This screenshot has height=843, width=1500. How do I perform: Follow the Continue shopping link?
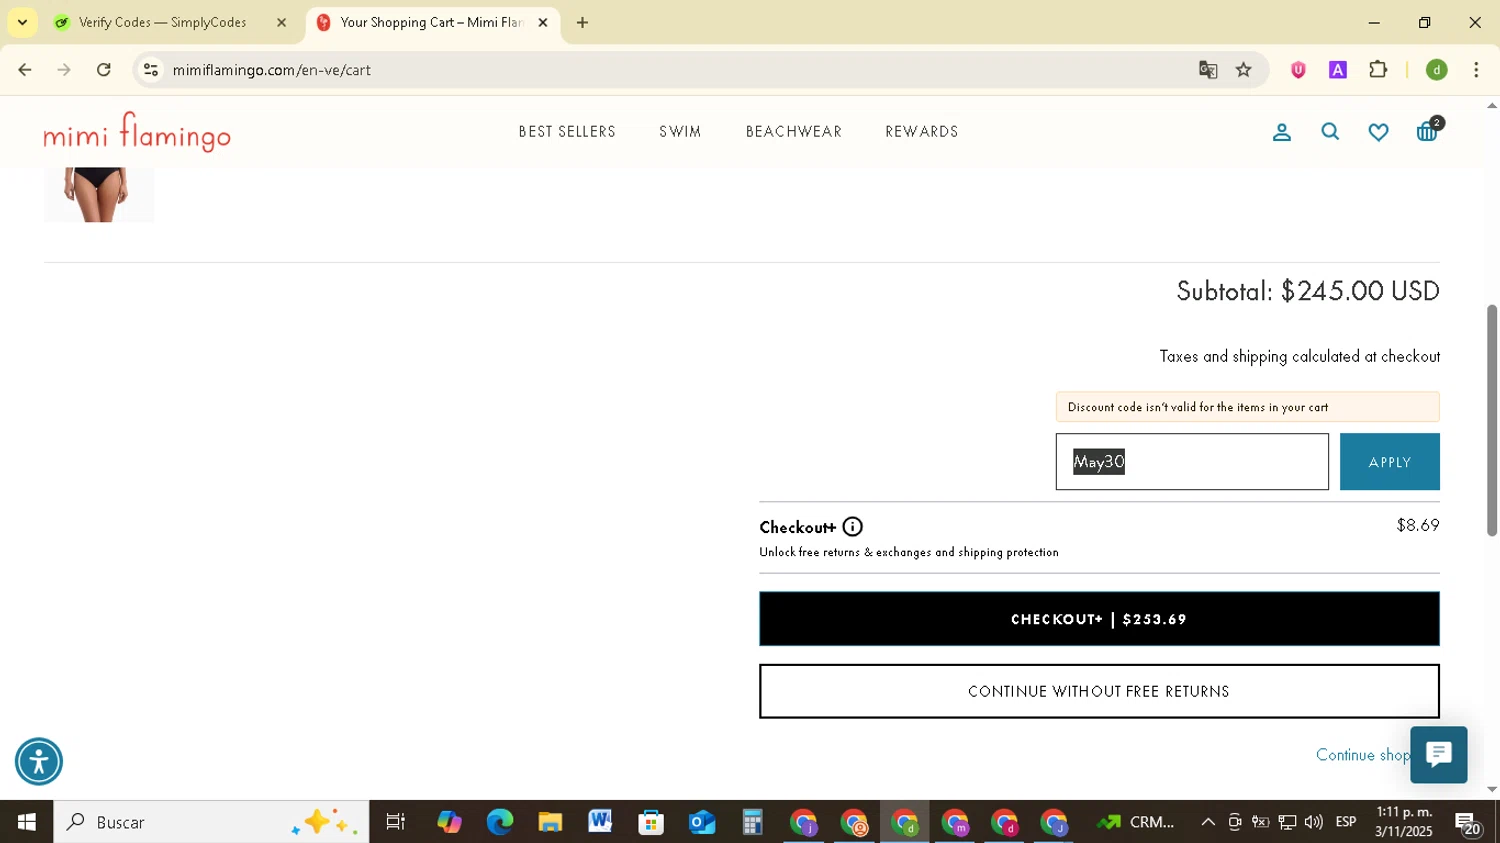pyautogui.click(x=1362, y=755)
